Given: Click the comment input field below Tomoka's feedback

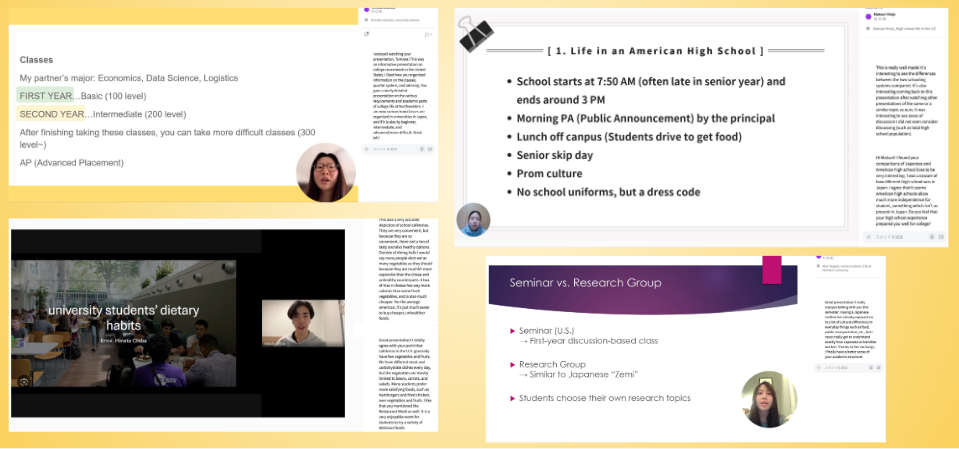Looking at the screenshot, I should (390, 148).
